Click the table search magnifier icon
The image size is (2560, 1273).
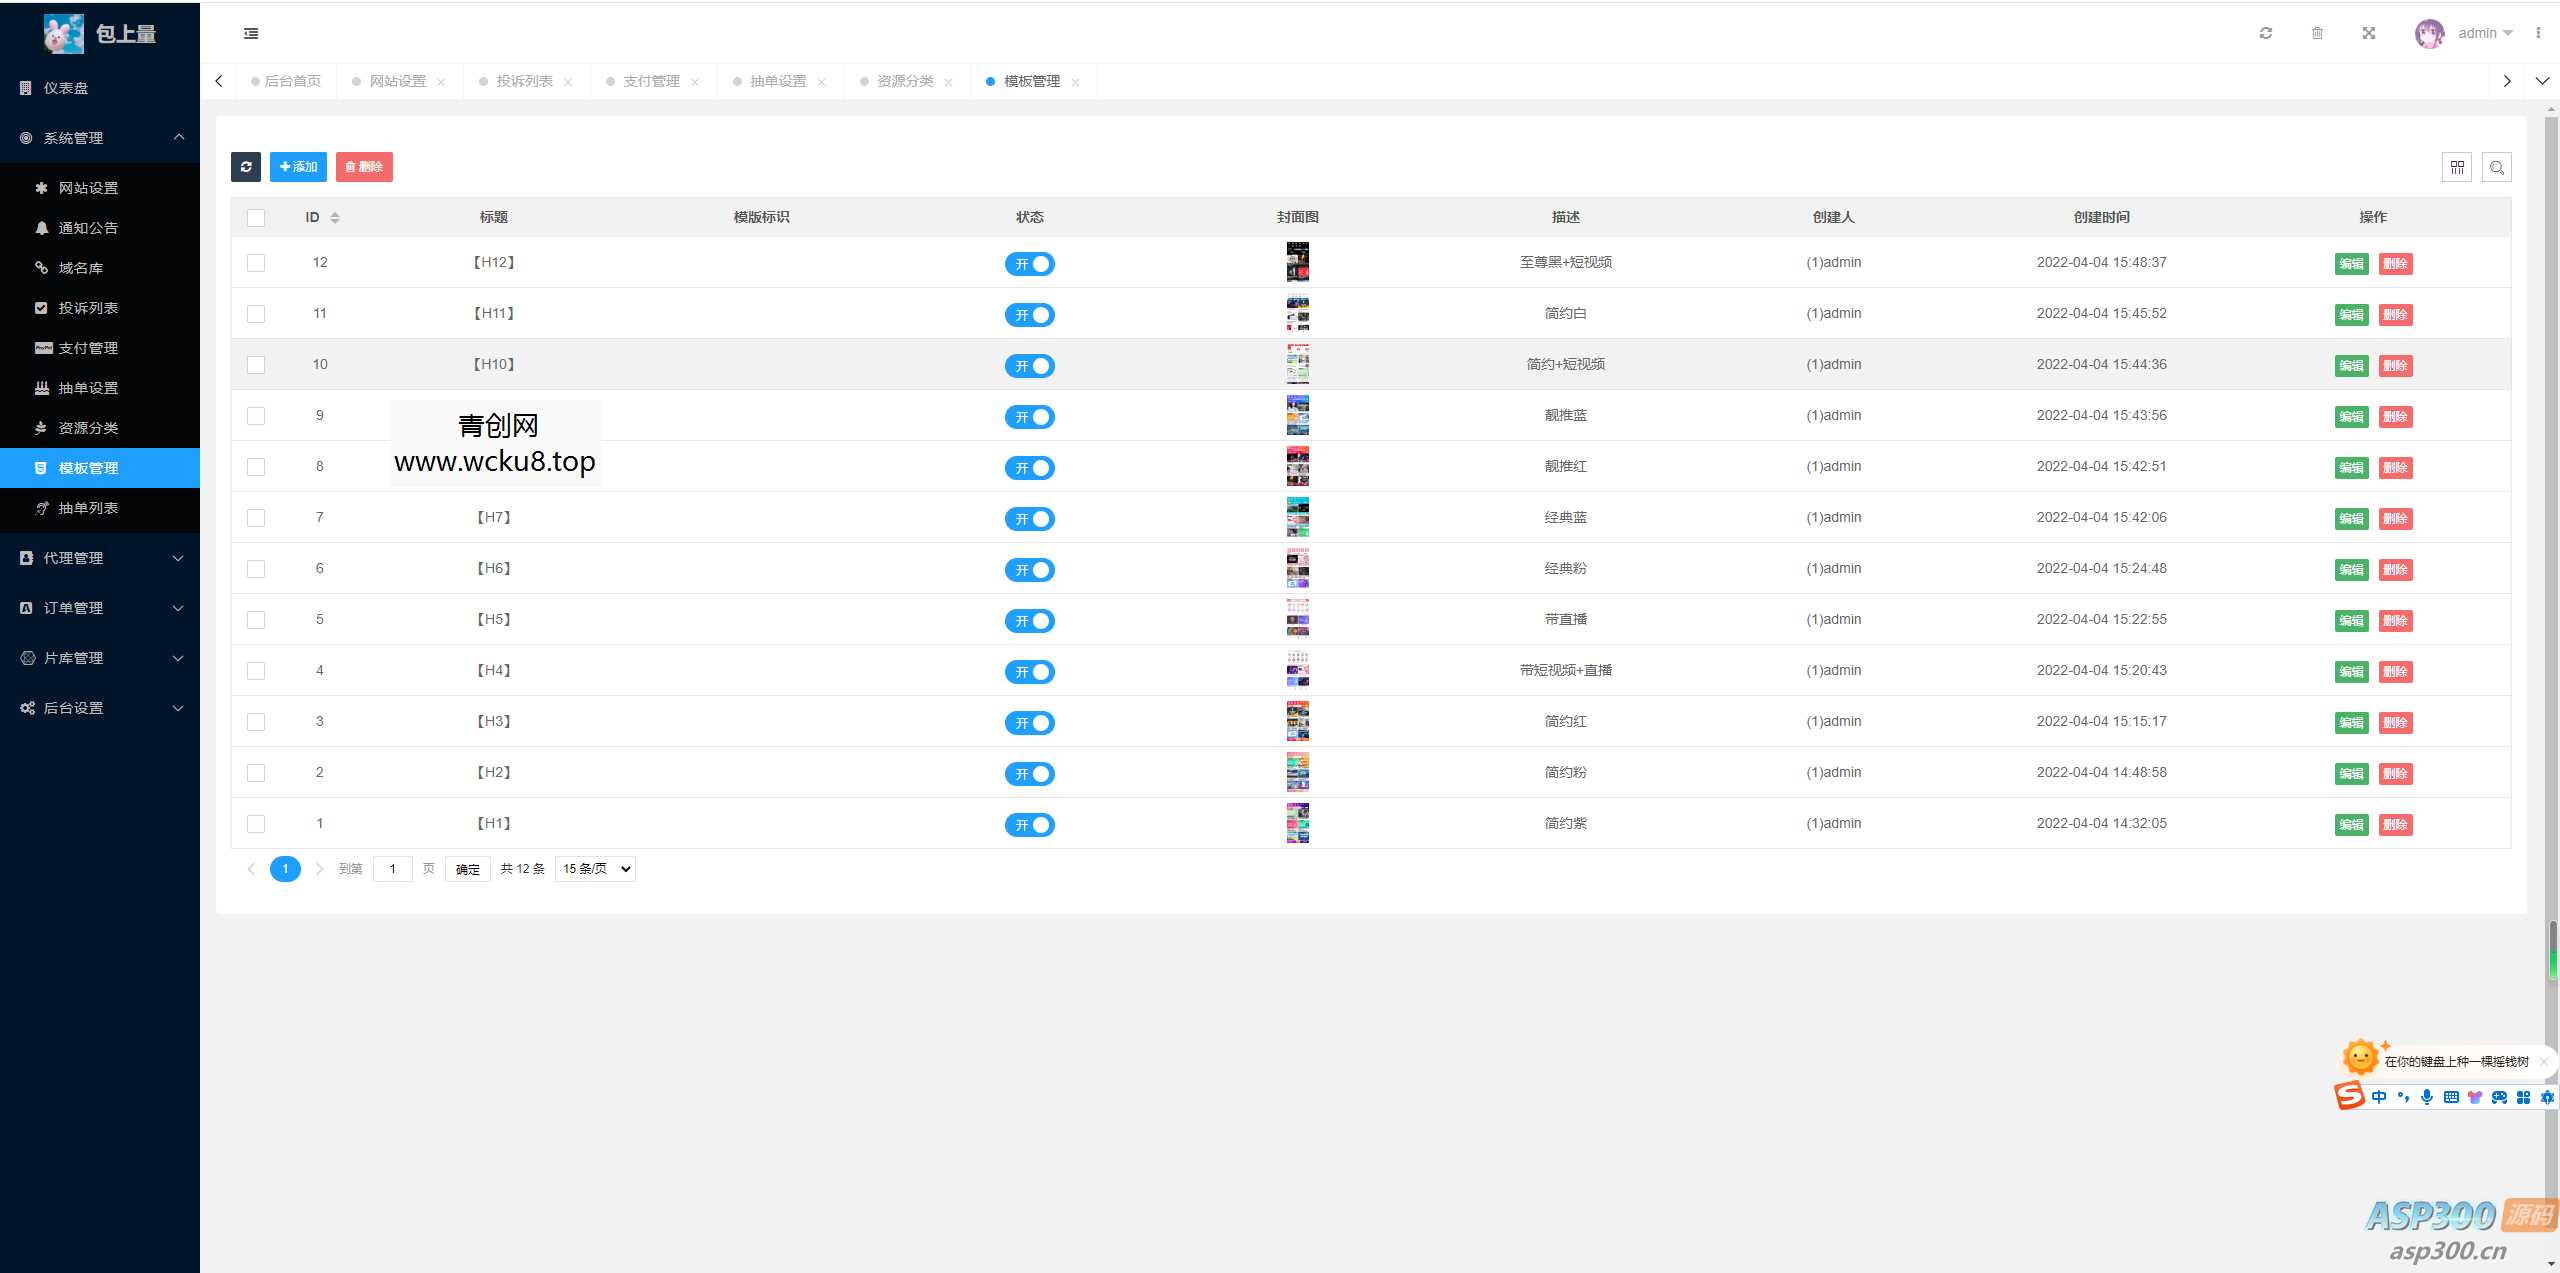coord(2496,167)
